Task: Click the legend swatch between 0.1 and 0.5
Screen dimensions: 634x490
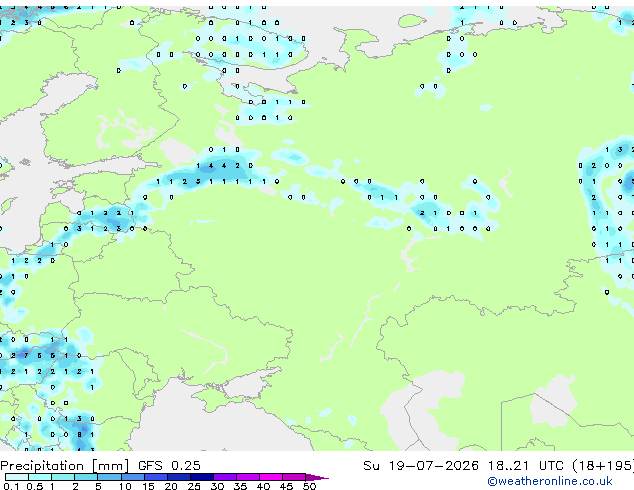Action: pos(17,477)
